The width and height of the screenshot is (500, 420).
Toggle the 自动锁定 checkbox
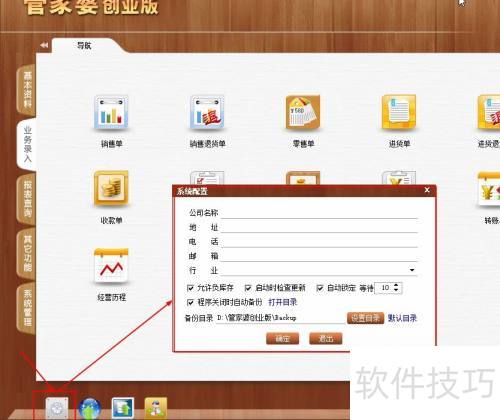pyautogui.click(x=320, y=288)
